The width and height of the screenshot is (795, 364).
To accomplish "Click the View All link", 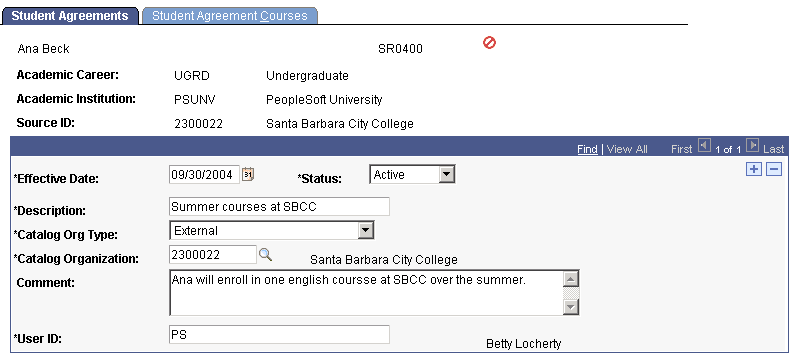I will tap(627, 149).
